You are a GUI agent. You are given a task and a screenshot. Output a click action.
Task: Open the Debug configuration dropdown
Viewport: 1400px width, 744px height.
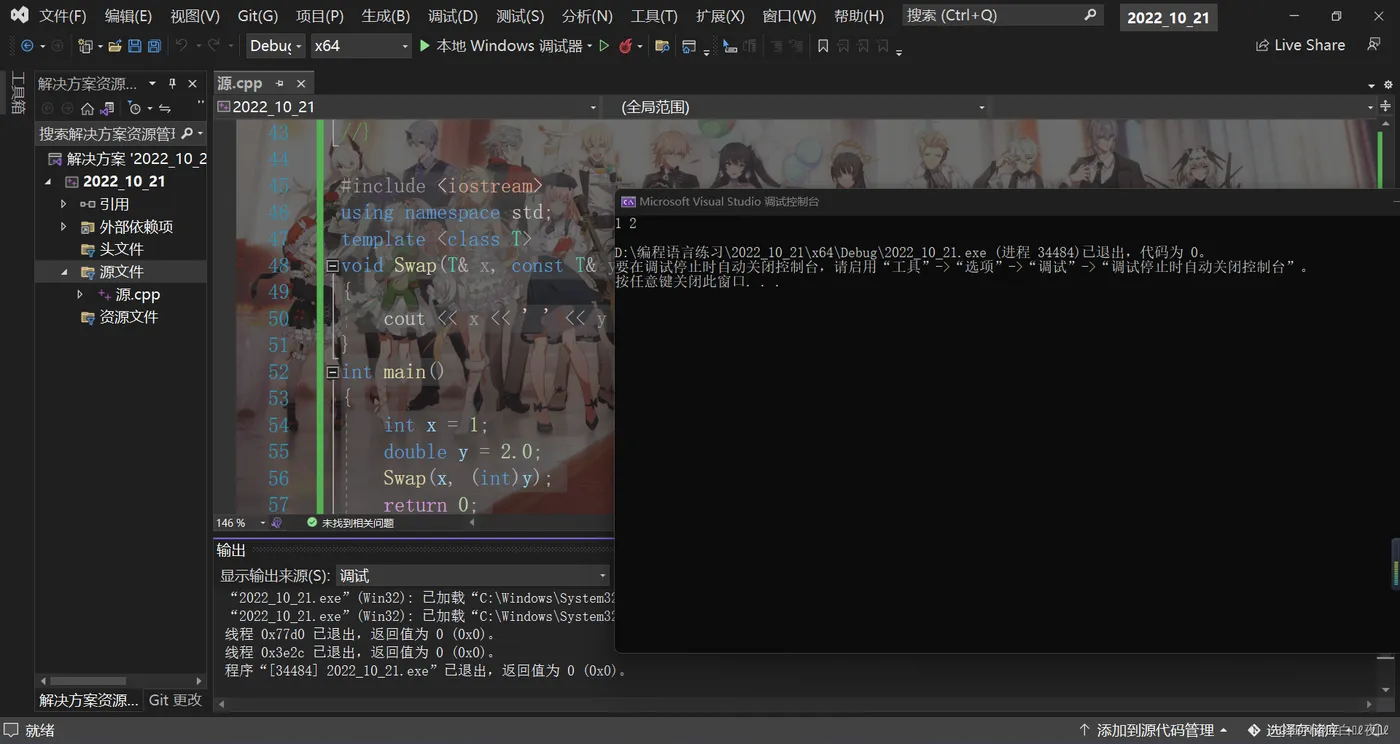pyautogui.click(x=276, y=46)
